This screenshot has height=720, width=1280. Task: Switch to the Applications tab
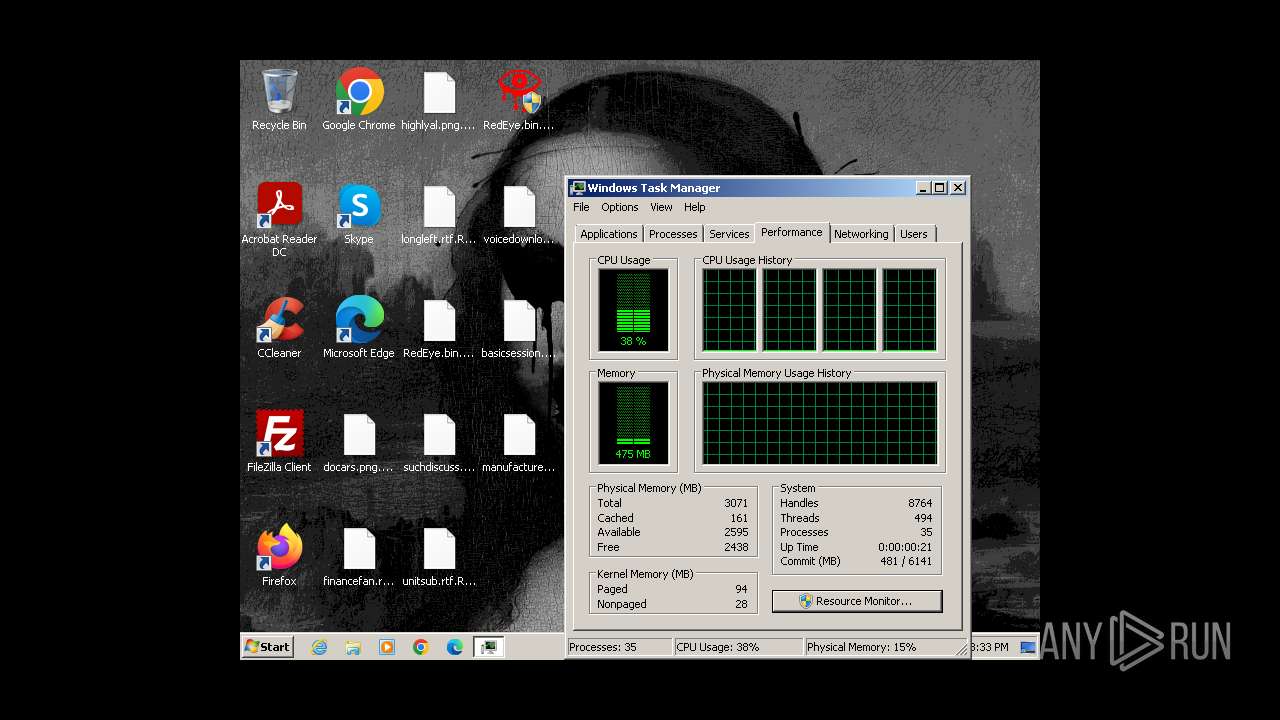tap(609, 234)
